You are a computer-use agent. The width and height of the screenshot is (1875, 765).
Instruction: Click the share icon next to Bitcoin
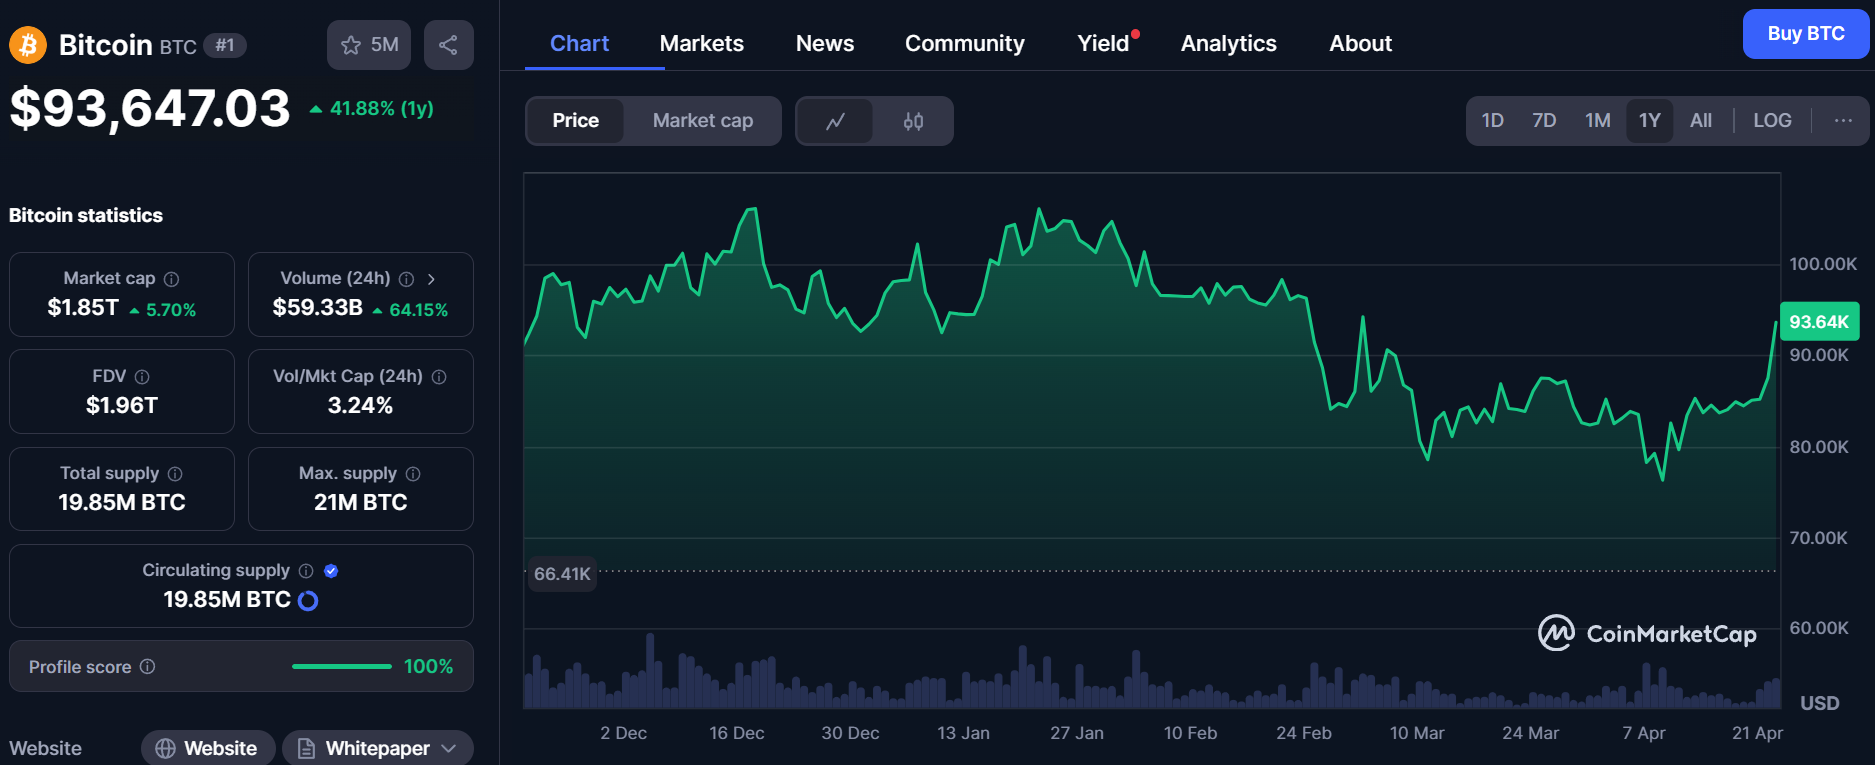[x=448, y=45]
